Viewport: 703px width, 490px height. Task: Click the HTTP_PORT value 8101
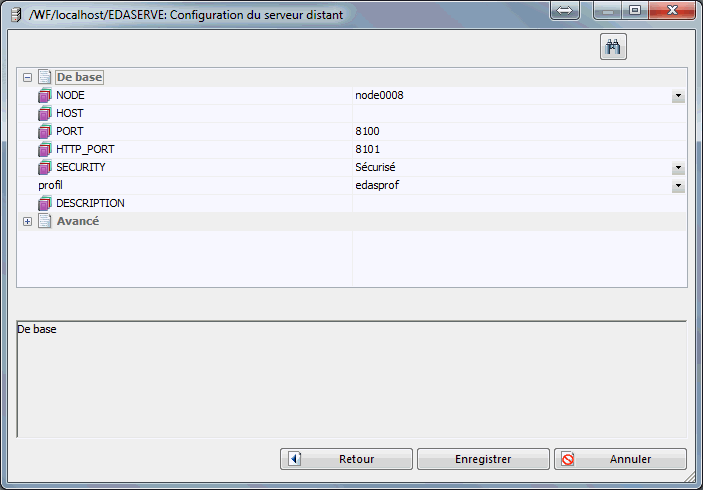point(367,149)
